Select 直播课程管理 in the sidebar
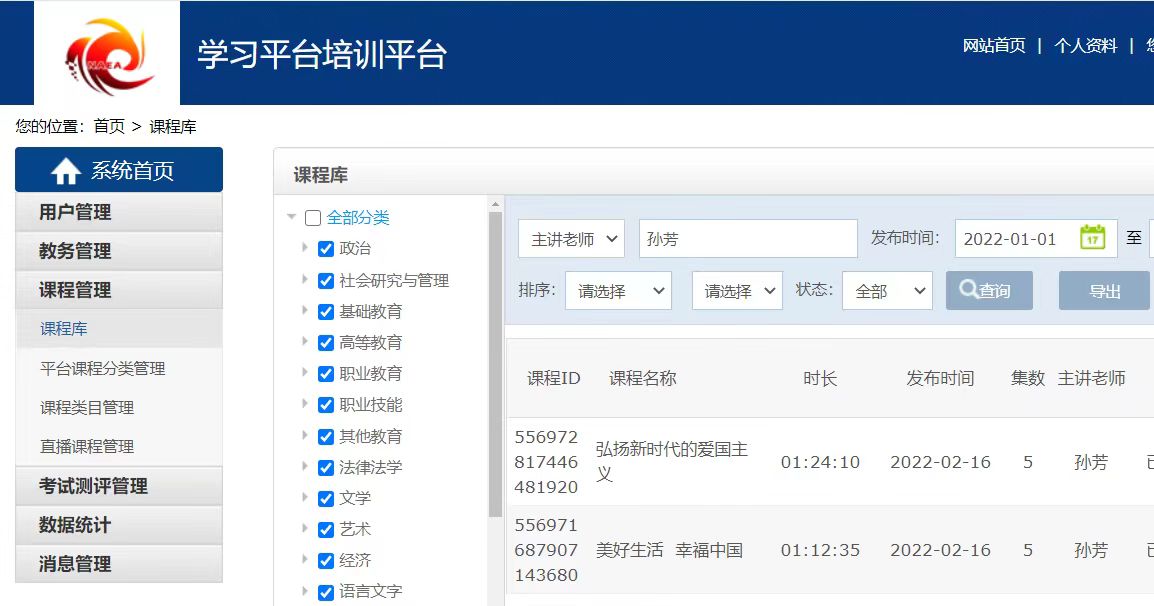This screenshot has width=1154, height=606. pyautogui.click(x=87, y=446)
